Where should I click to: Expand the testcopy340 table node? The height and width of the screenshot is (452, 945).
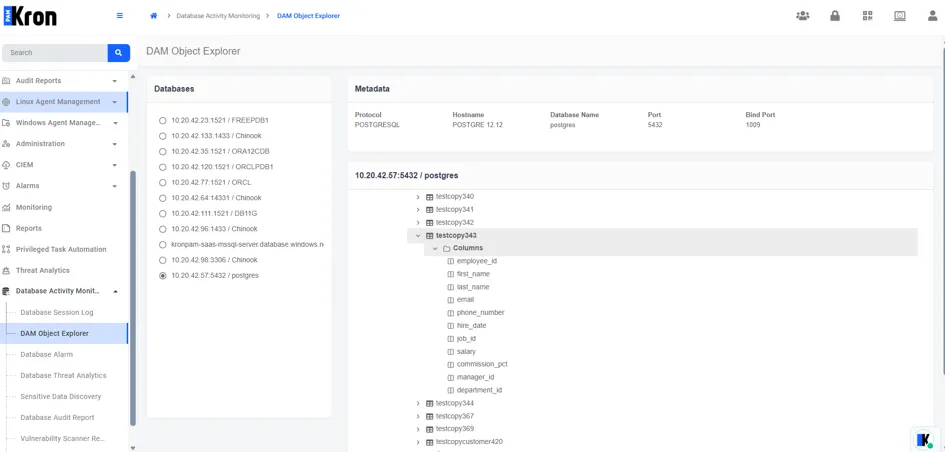pyautogui.click(x=418, y=196)
